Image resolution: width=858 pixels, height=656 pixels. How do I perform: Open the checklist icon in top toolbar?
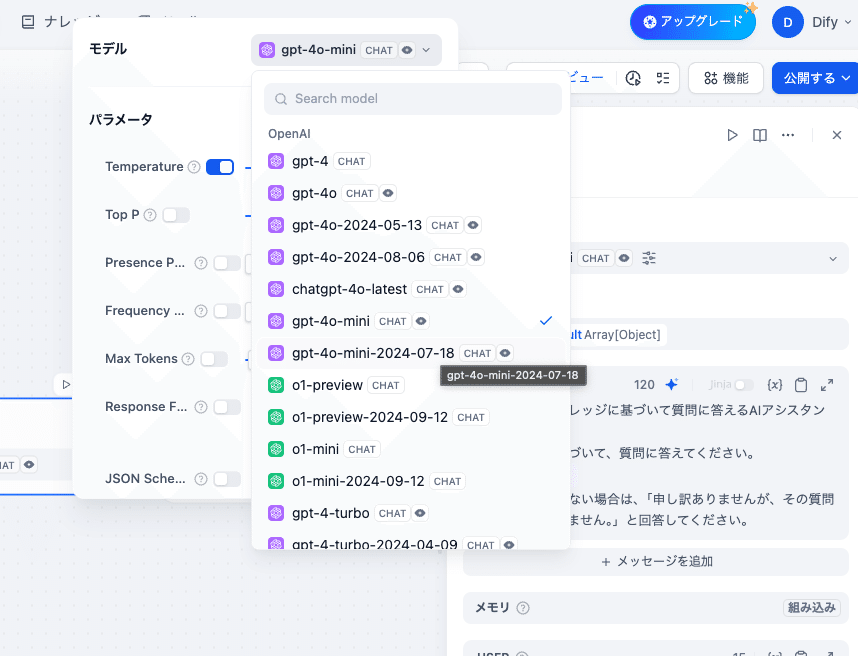coord(662,78)
